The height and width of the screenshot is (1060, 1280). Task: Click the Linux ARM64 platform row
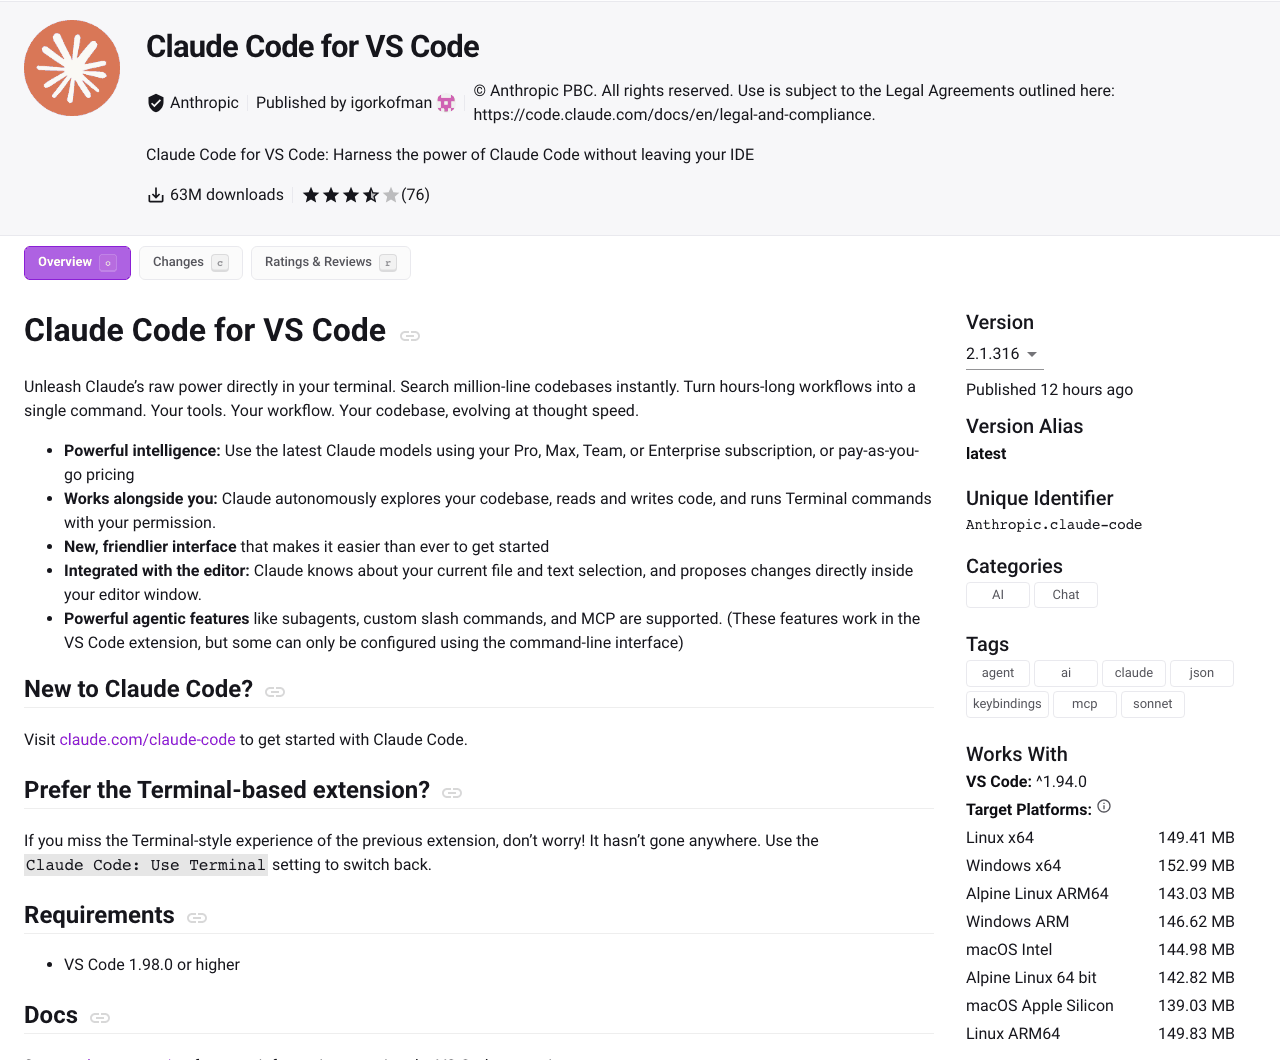1100,1034
